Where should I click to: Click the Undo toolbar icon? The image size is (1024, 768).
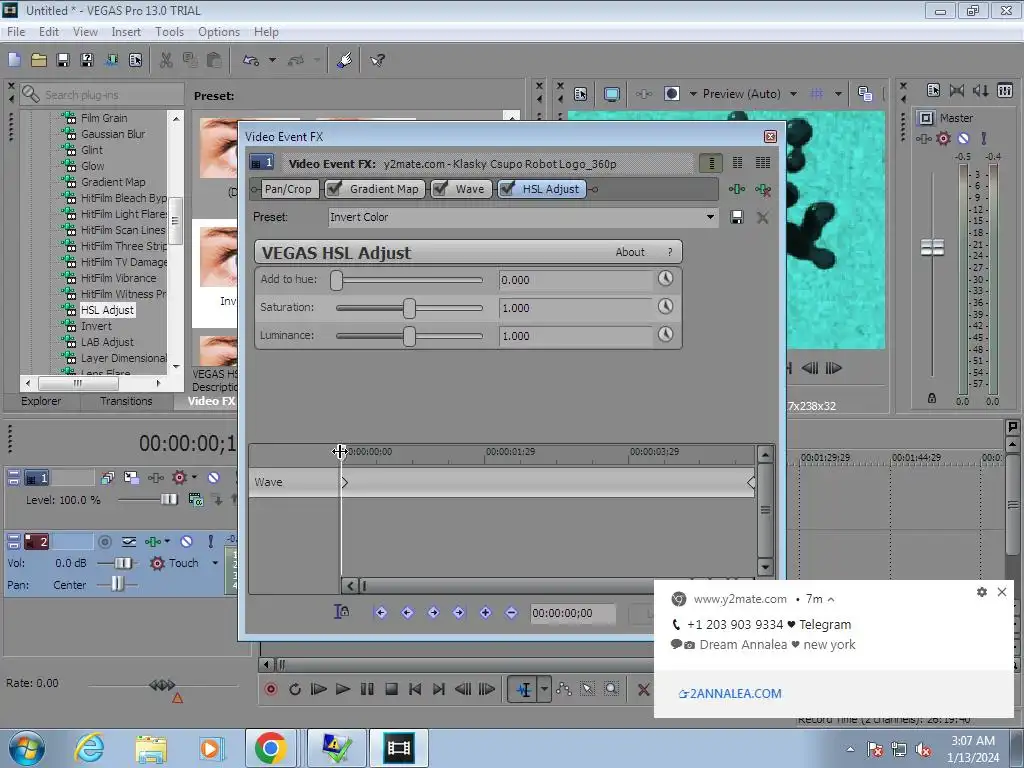click(251, 60)
